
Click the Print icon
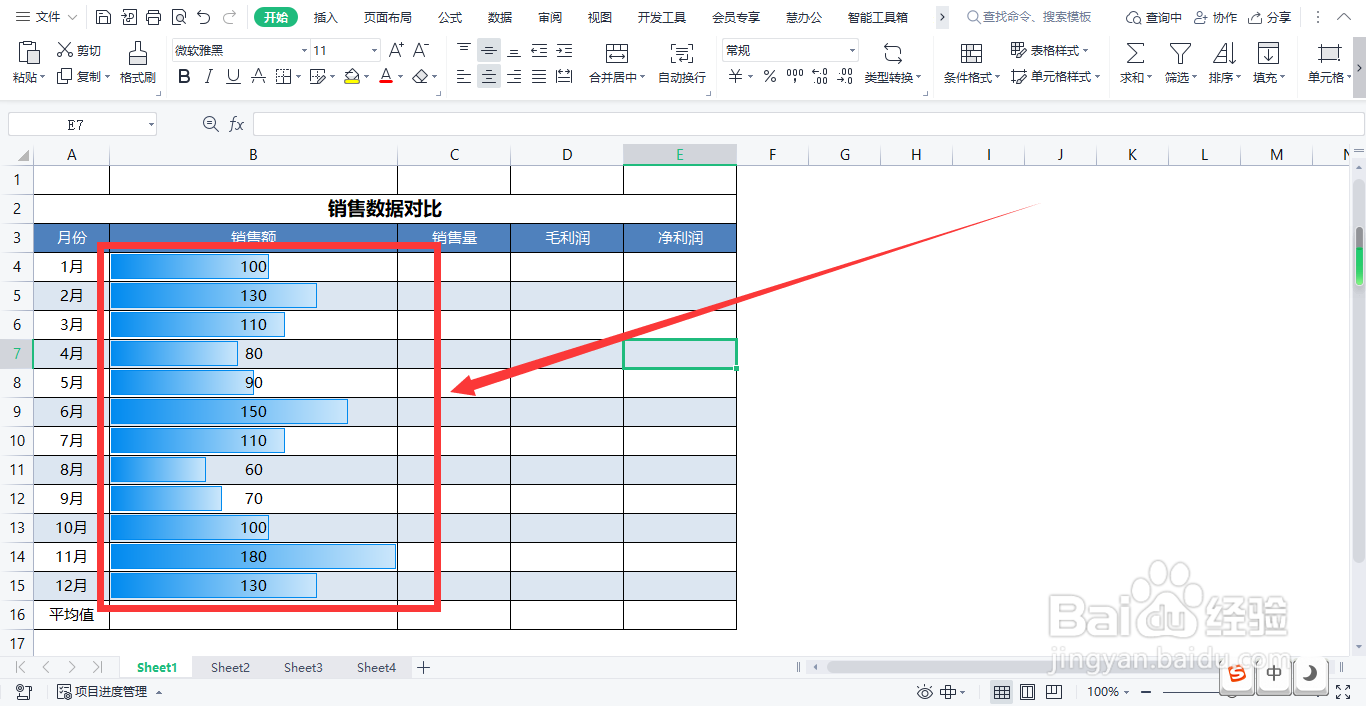153,17
